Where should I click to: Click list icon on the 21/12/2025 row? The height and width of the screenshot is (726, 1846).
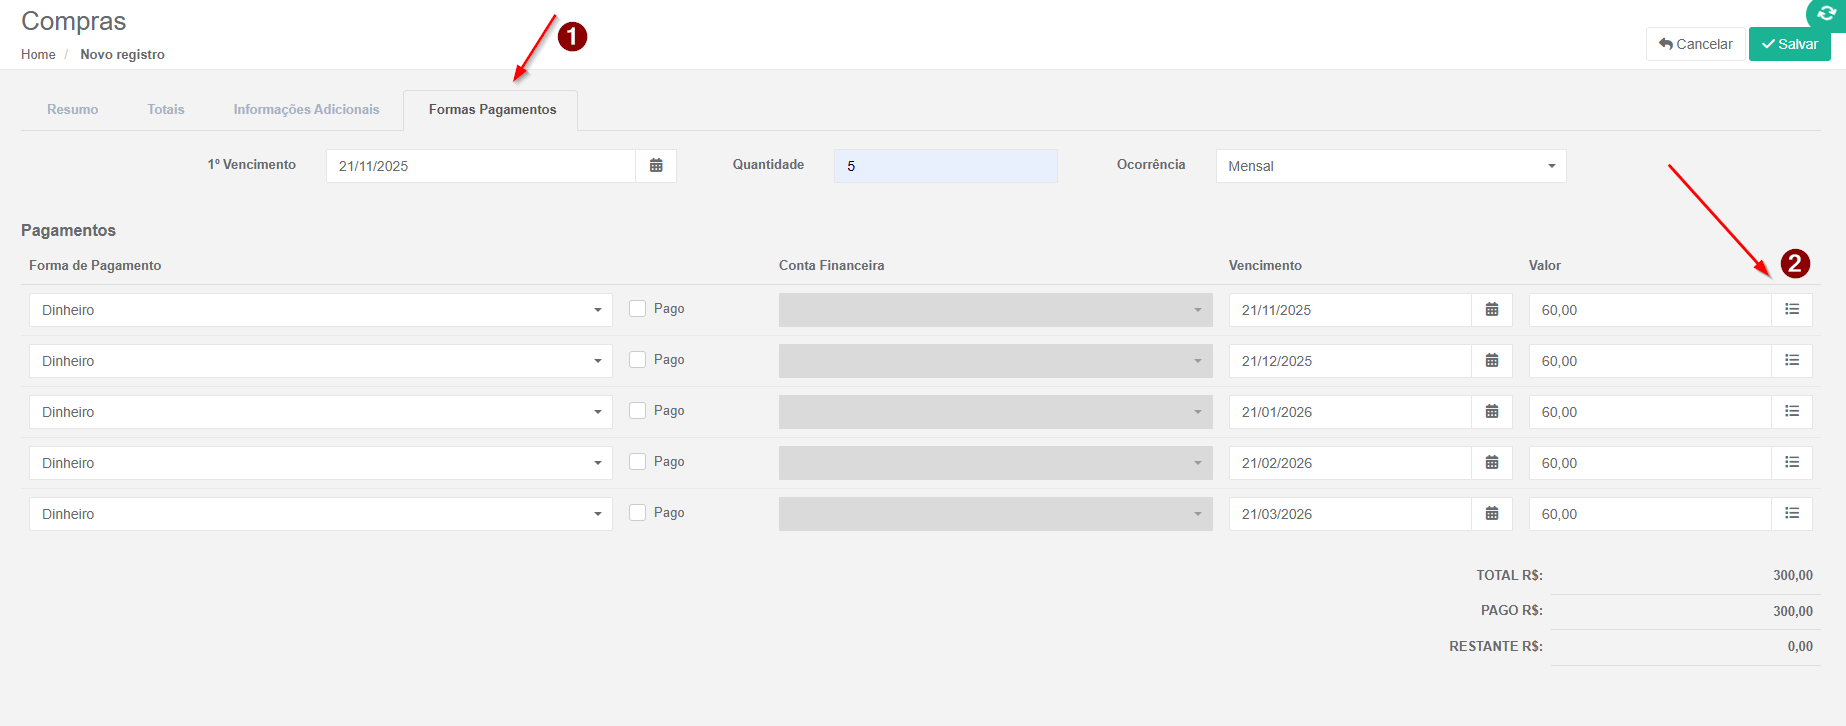[1791, 361]
